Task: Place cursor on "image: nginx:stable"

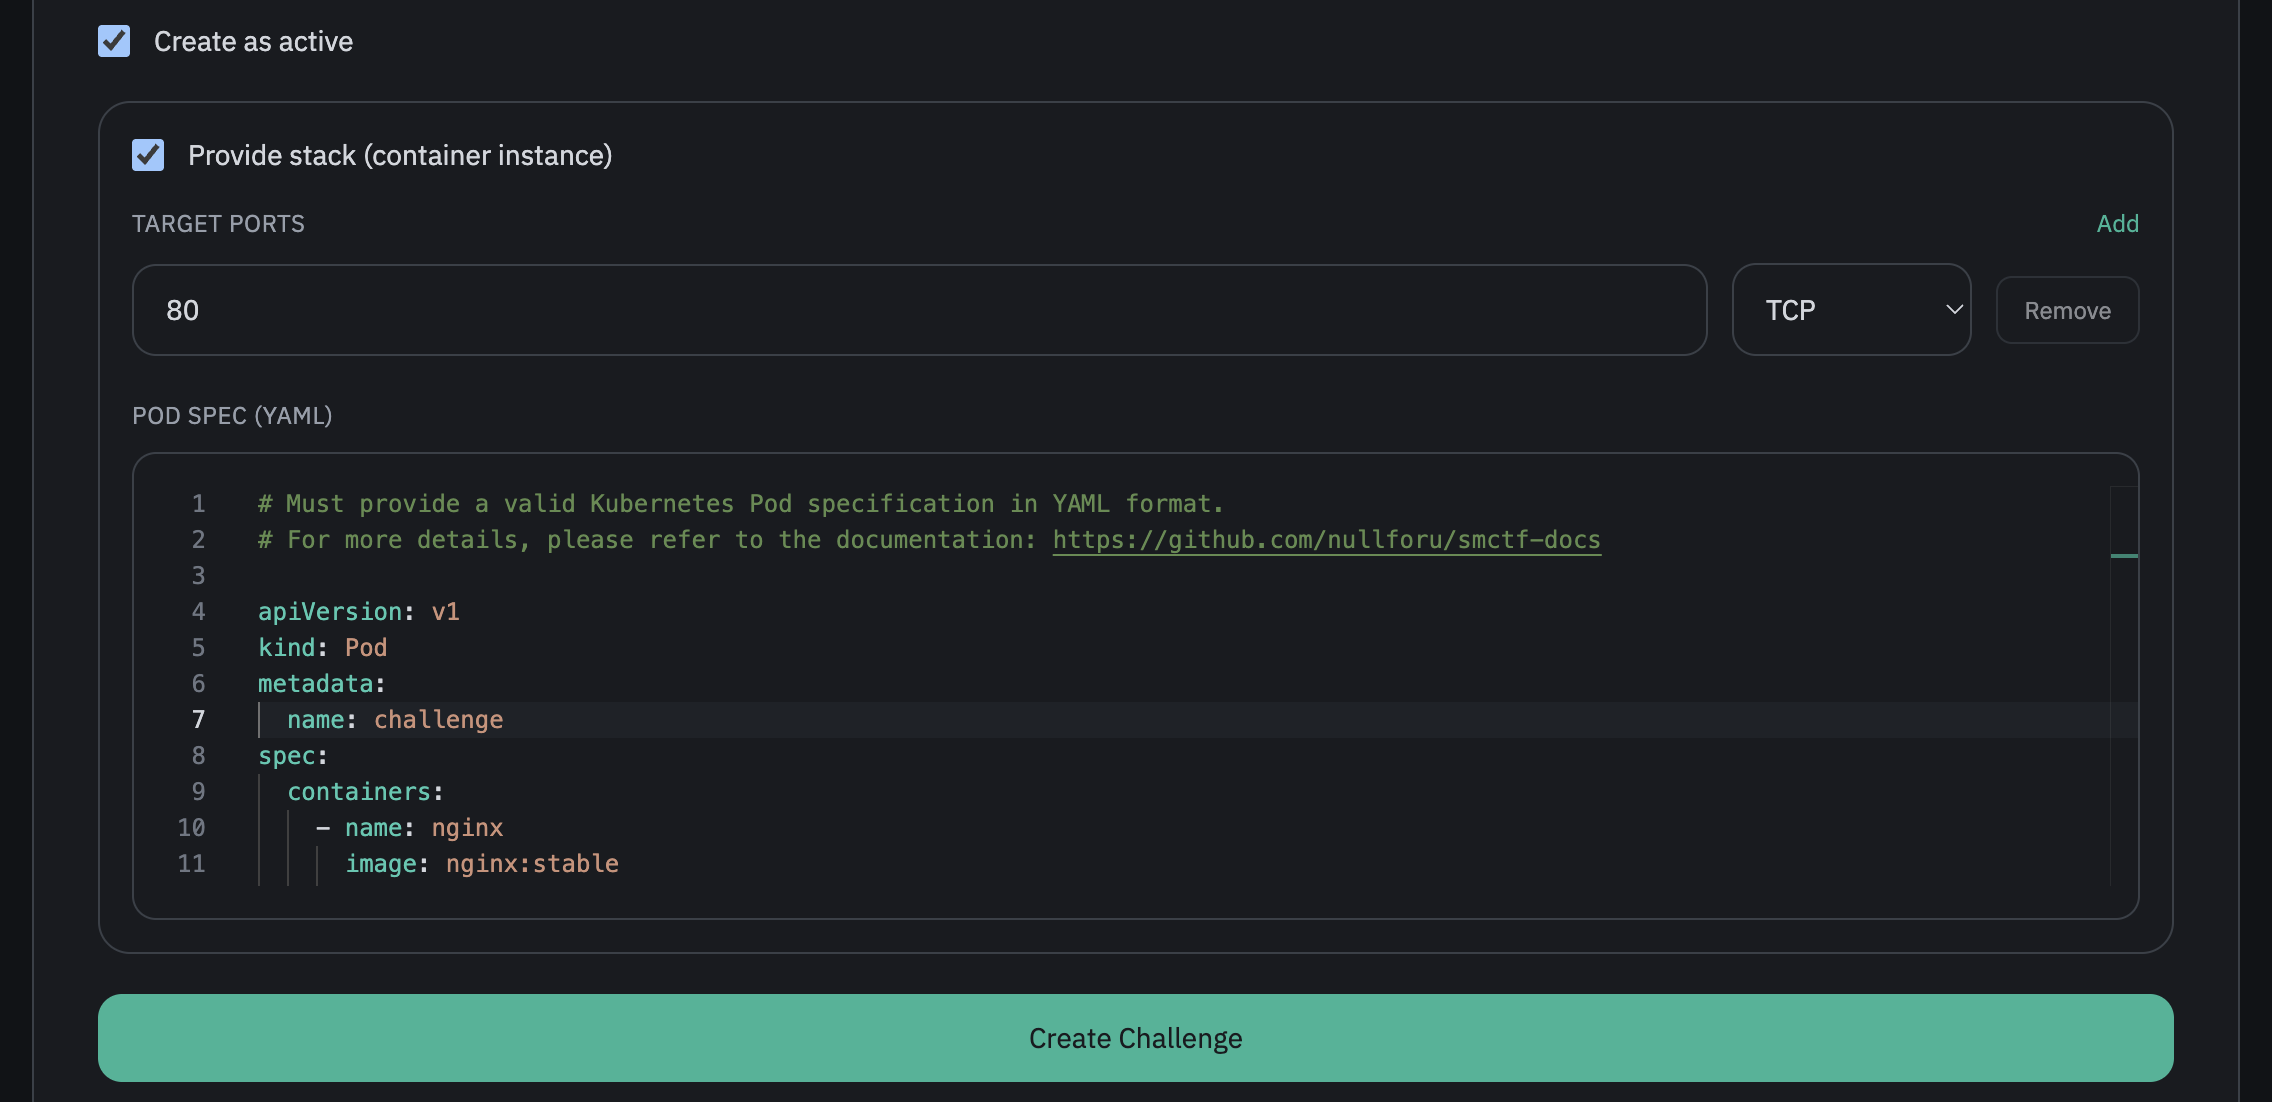Action: 482,863
